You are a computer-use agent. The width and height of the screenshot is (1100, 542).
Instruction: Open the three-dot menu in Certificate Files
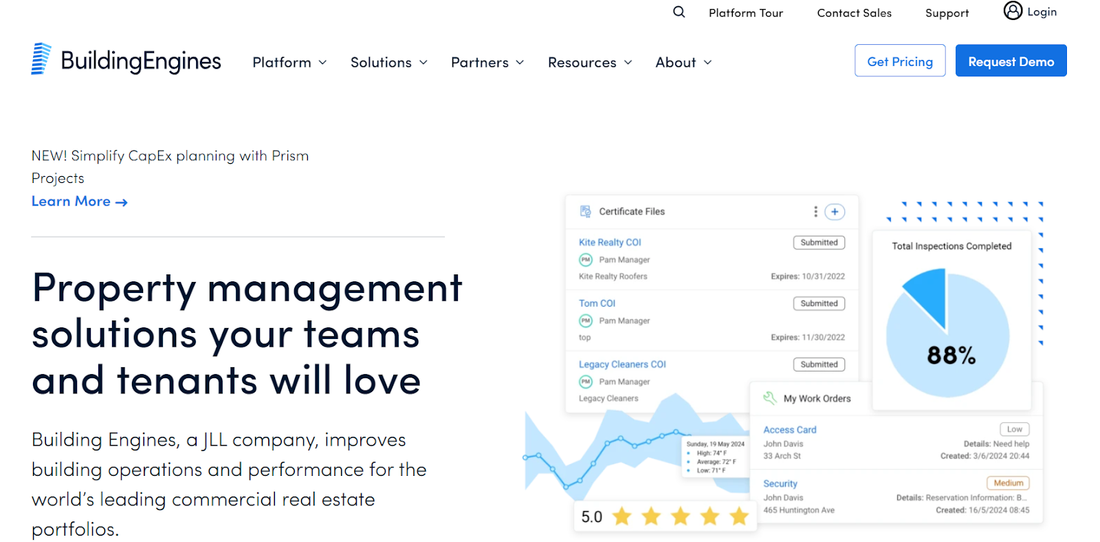tap(815, 211)
